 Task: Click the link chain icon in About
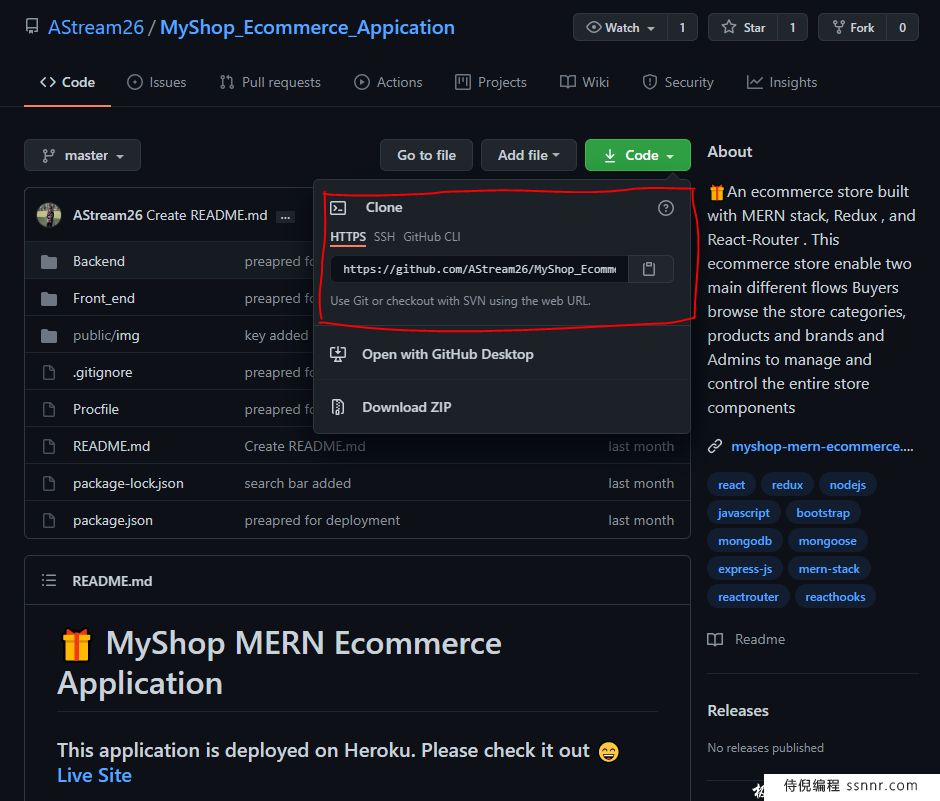(715, 447)
